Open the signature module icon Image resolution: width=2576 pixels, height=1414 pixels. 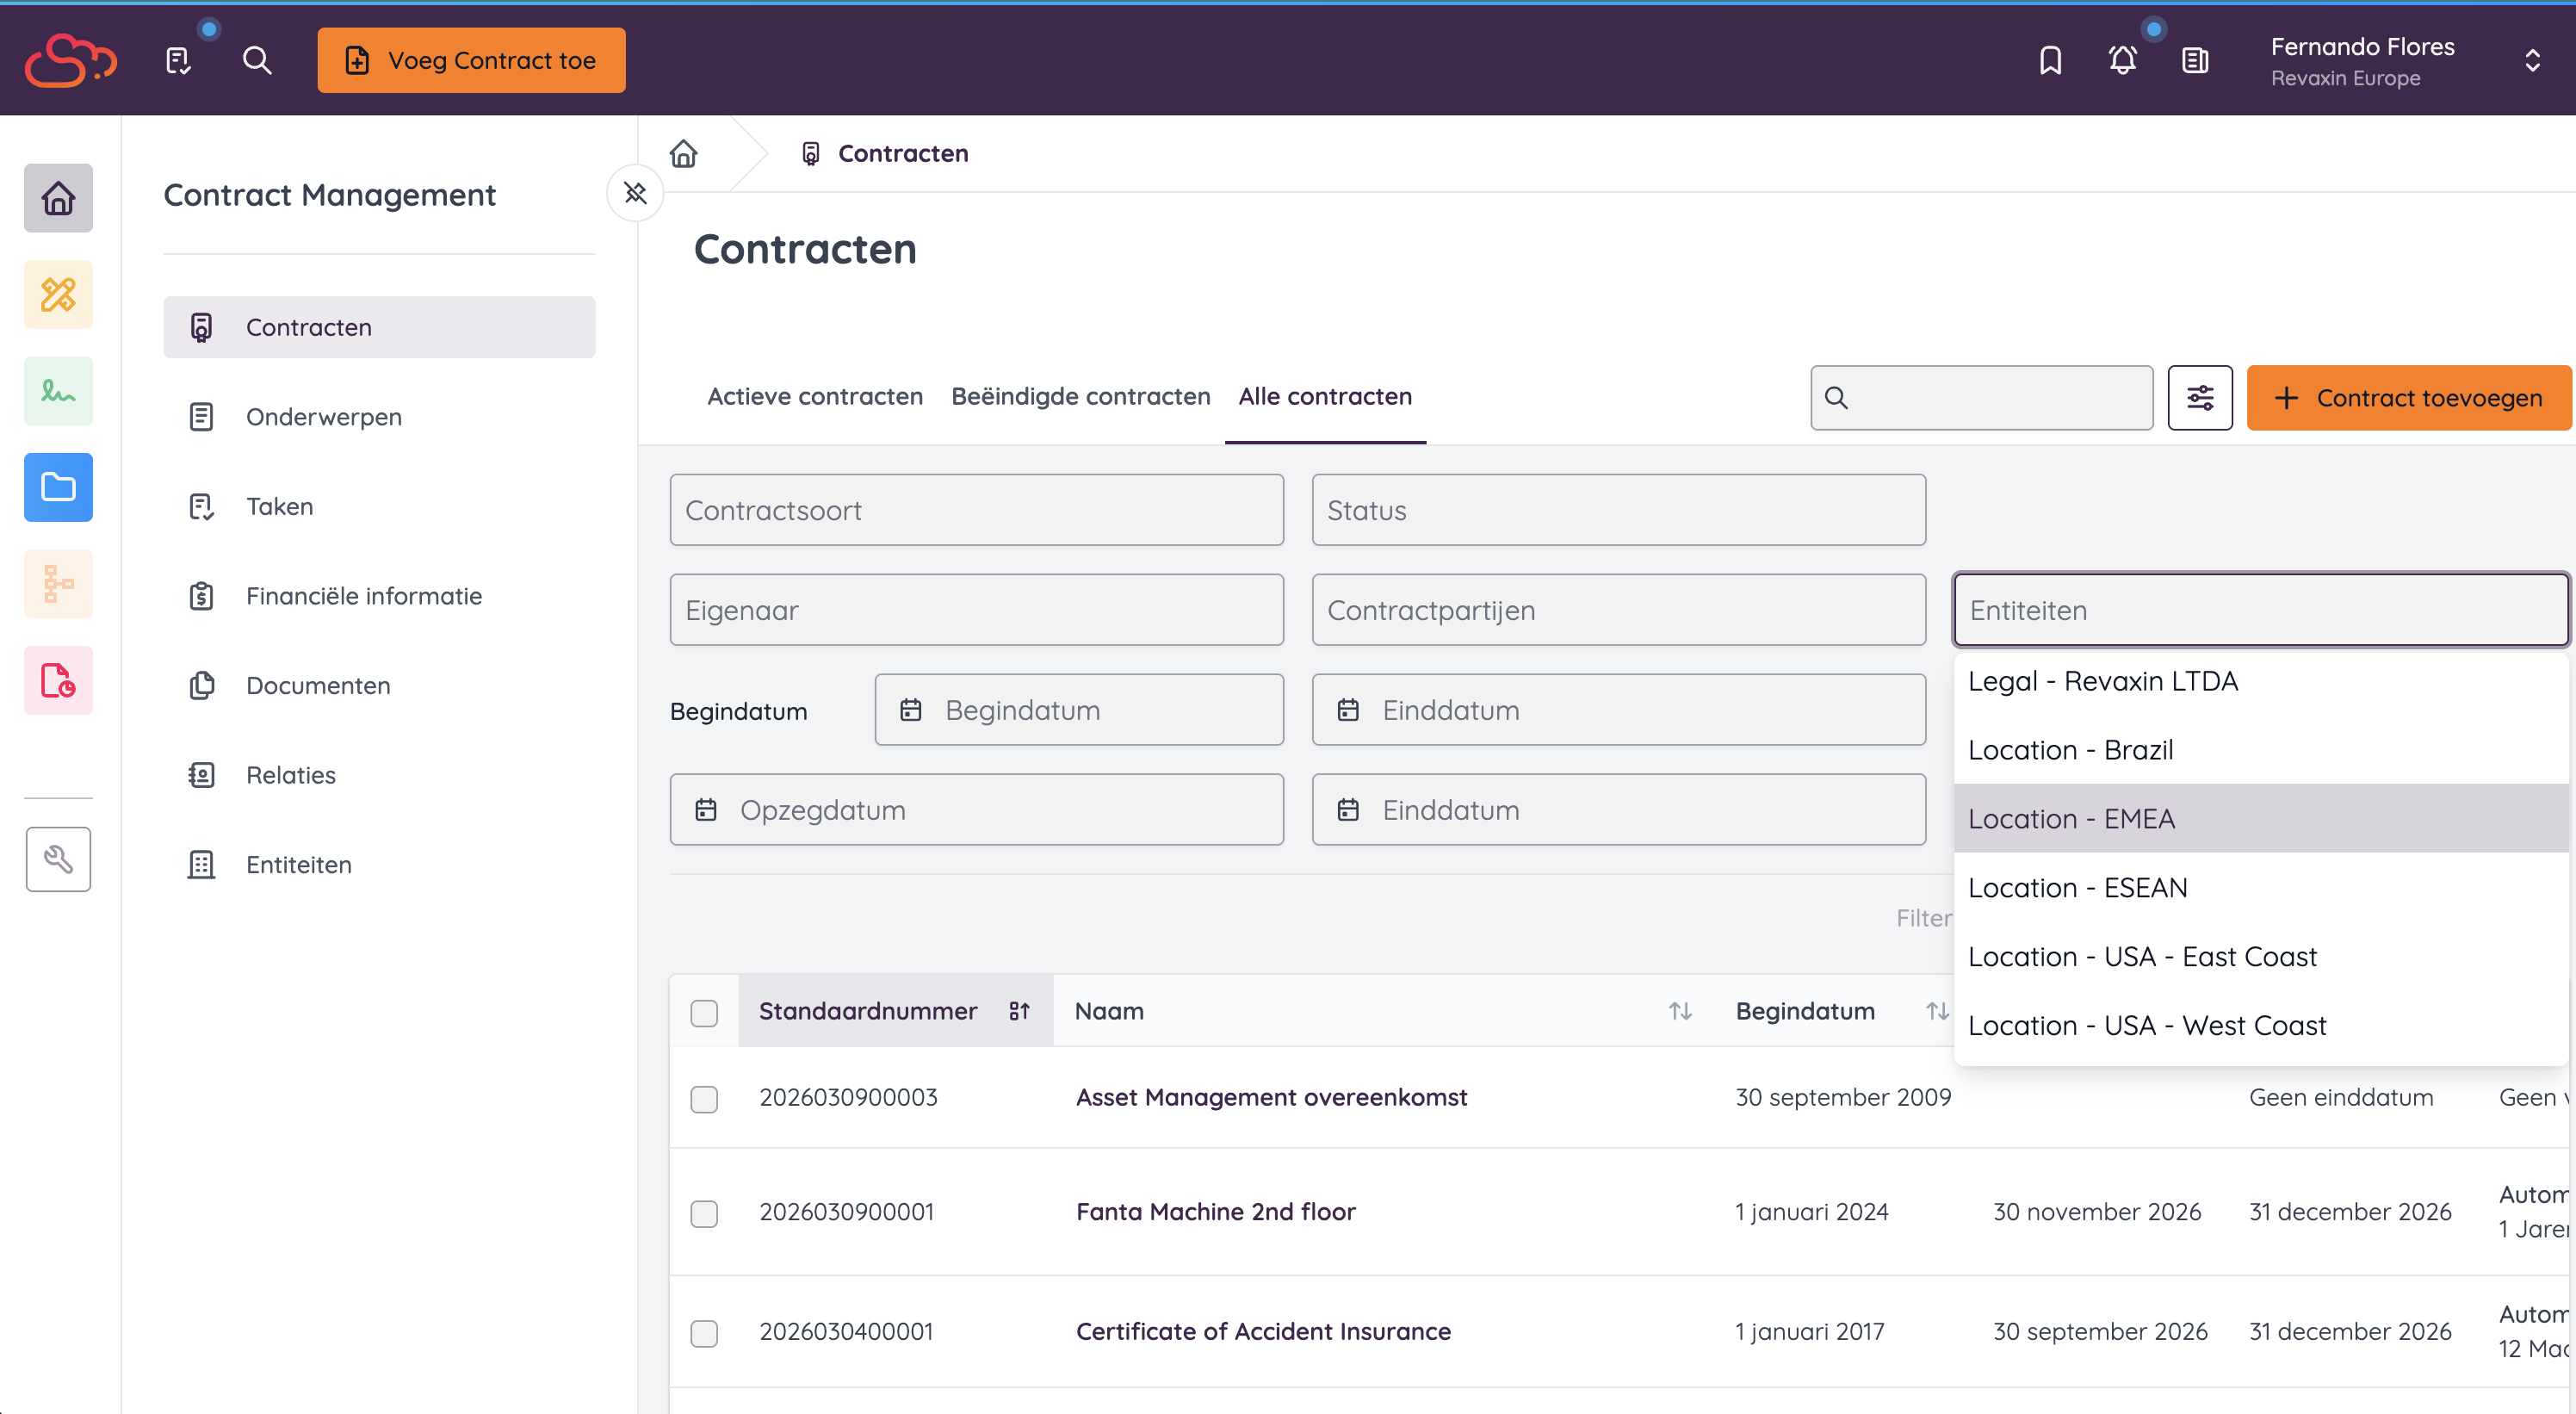tap(58, 391)
